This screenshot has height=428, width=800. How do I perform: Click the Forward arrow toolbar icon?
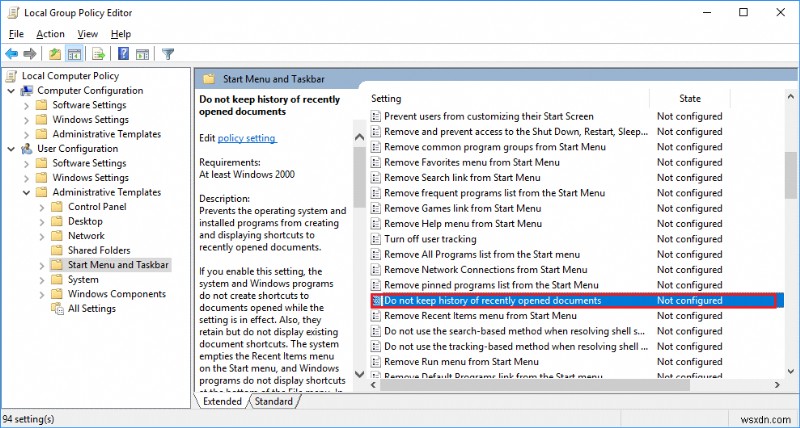point(30,54)
